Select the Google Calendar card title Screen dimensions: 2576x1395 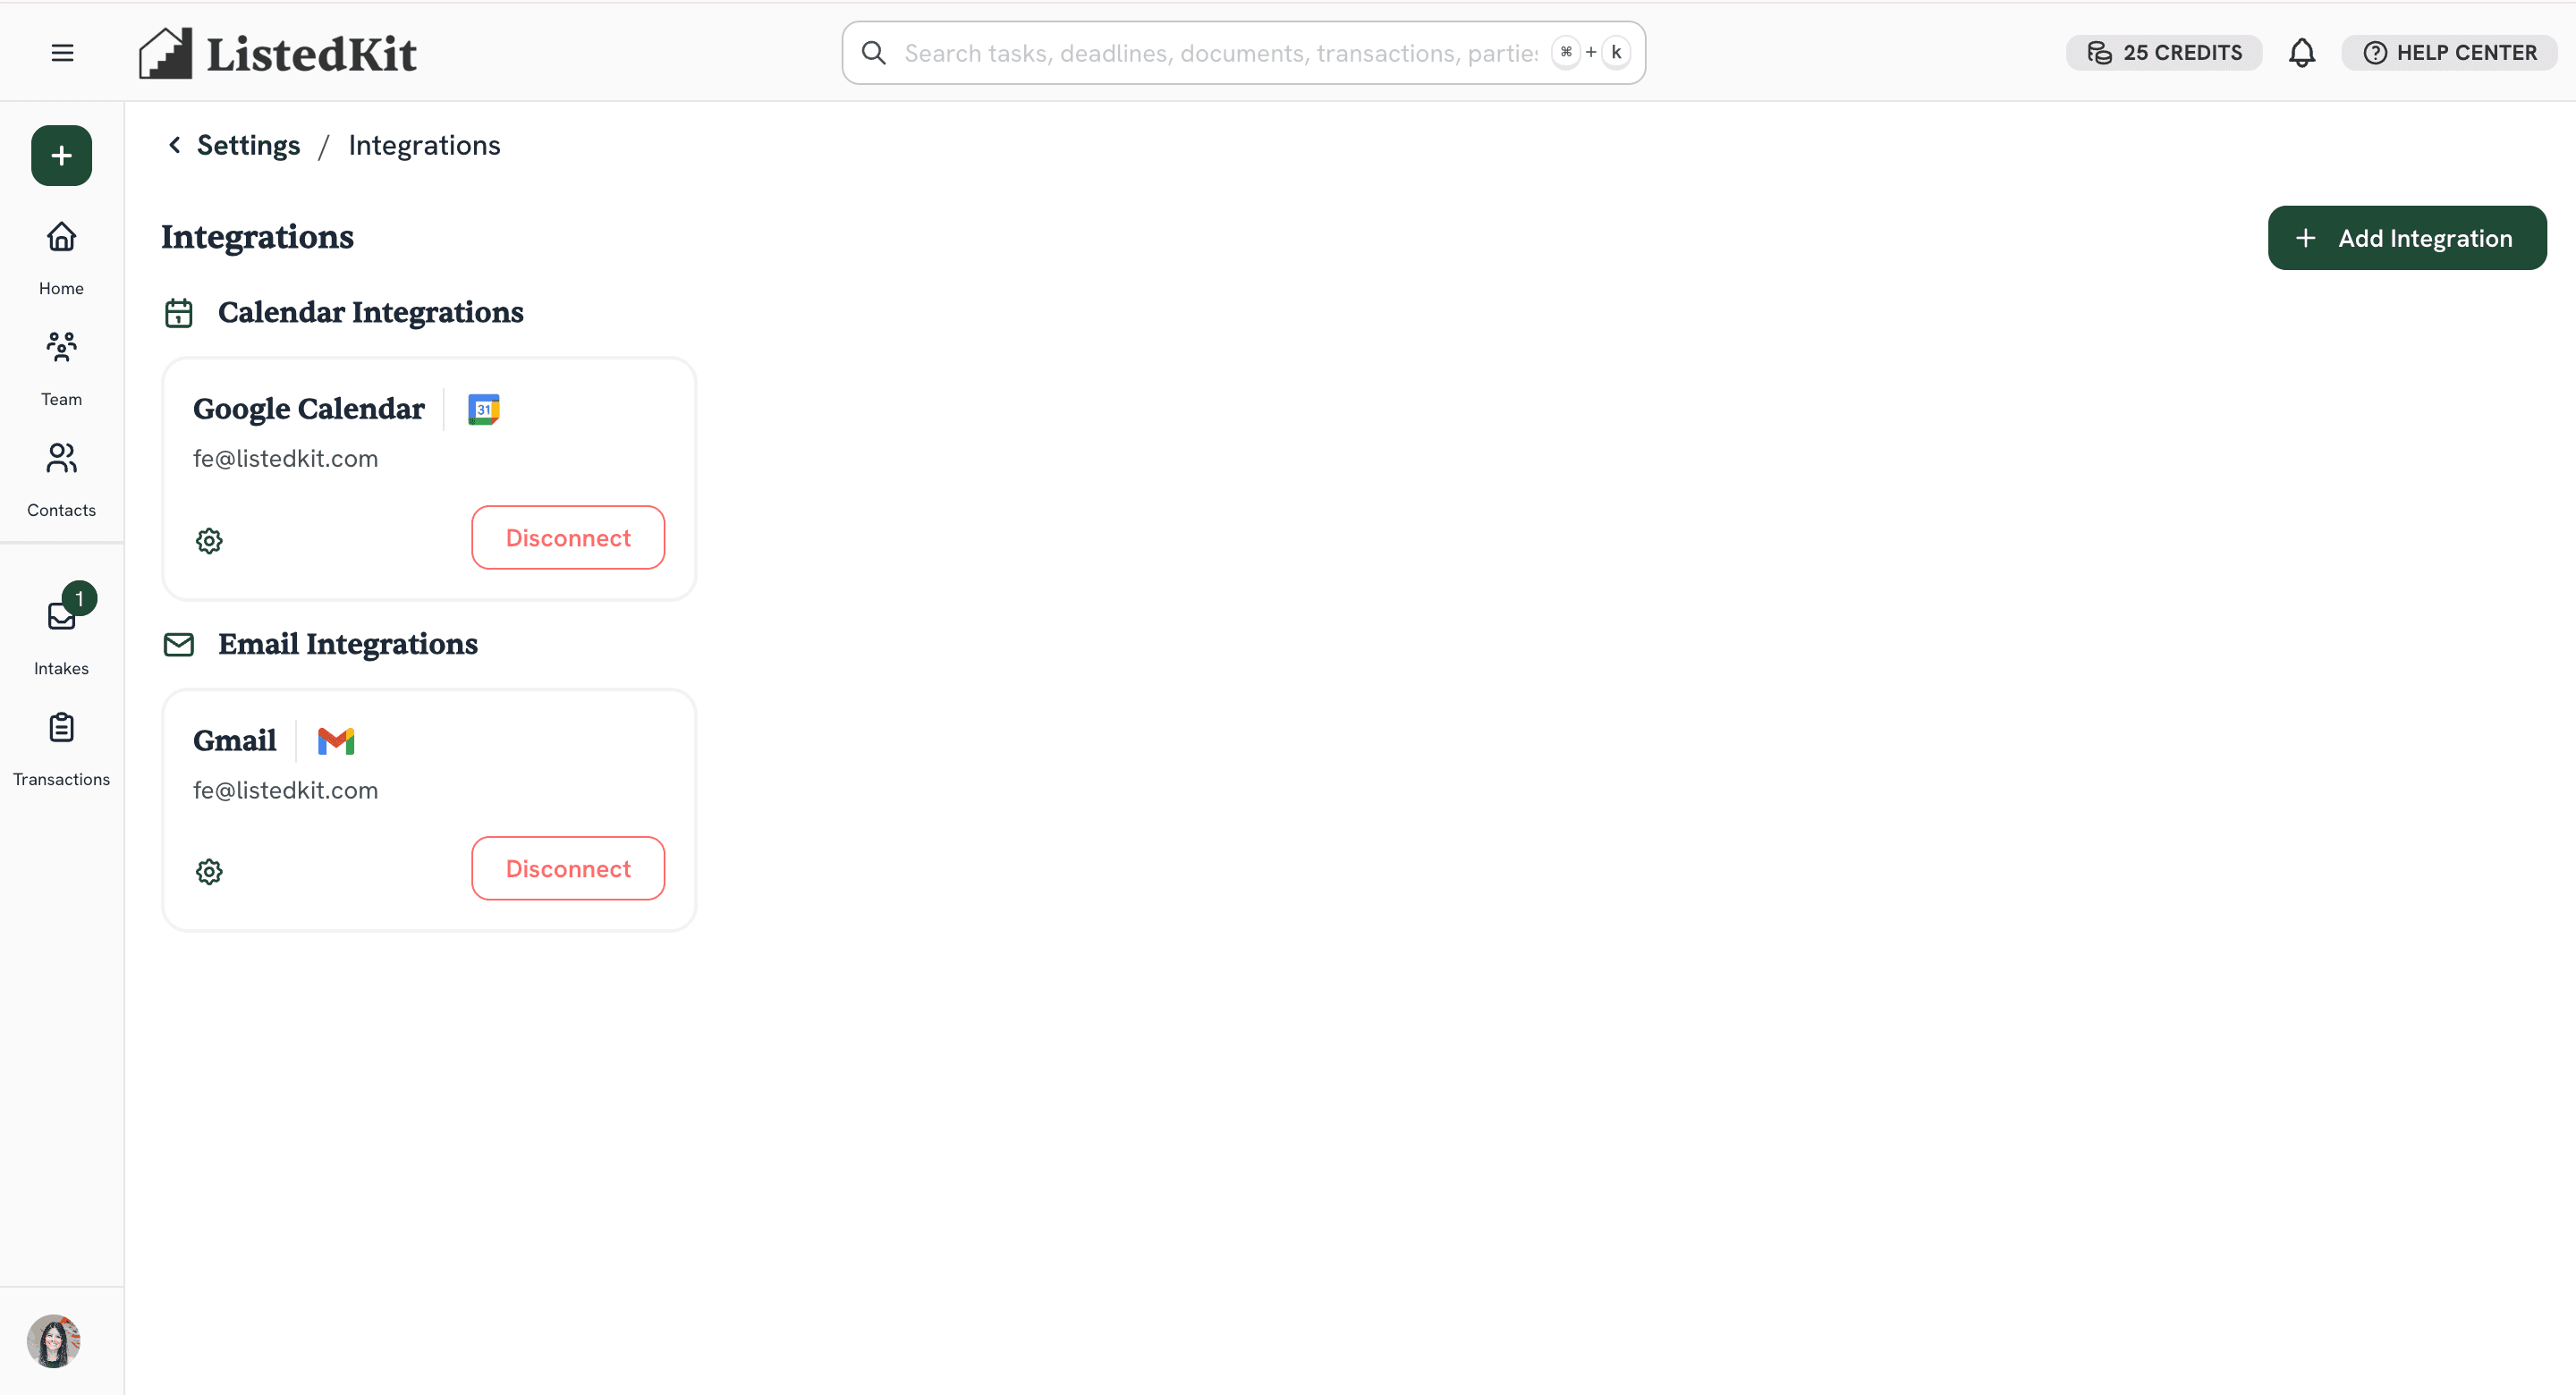pos(308,408)
